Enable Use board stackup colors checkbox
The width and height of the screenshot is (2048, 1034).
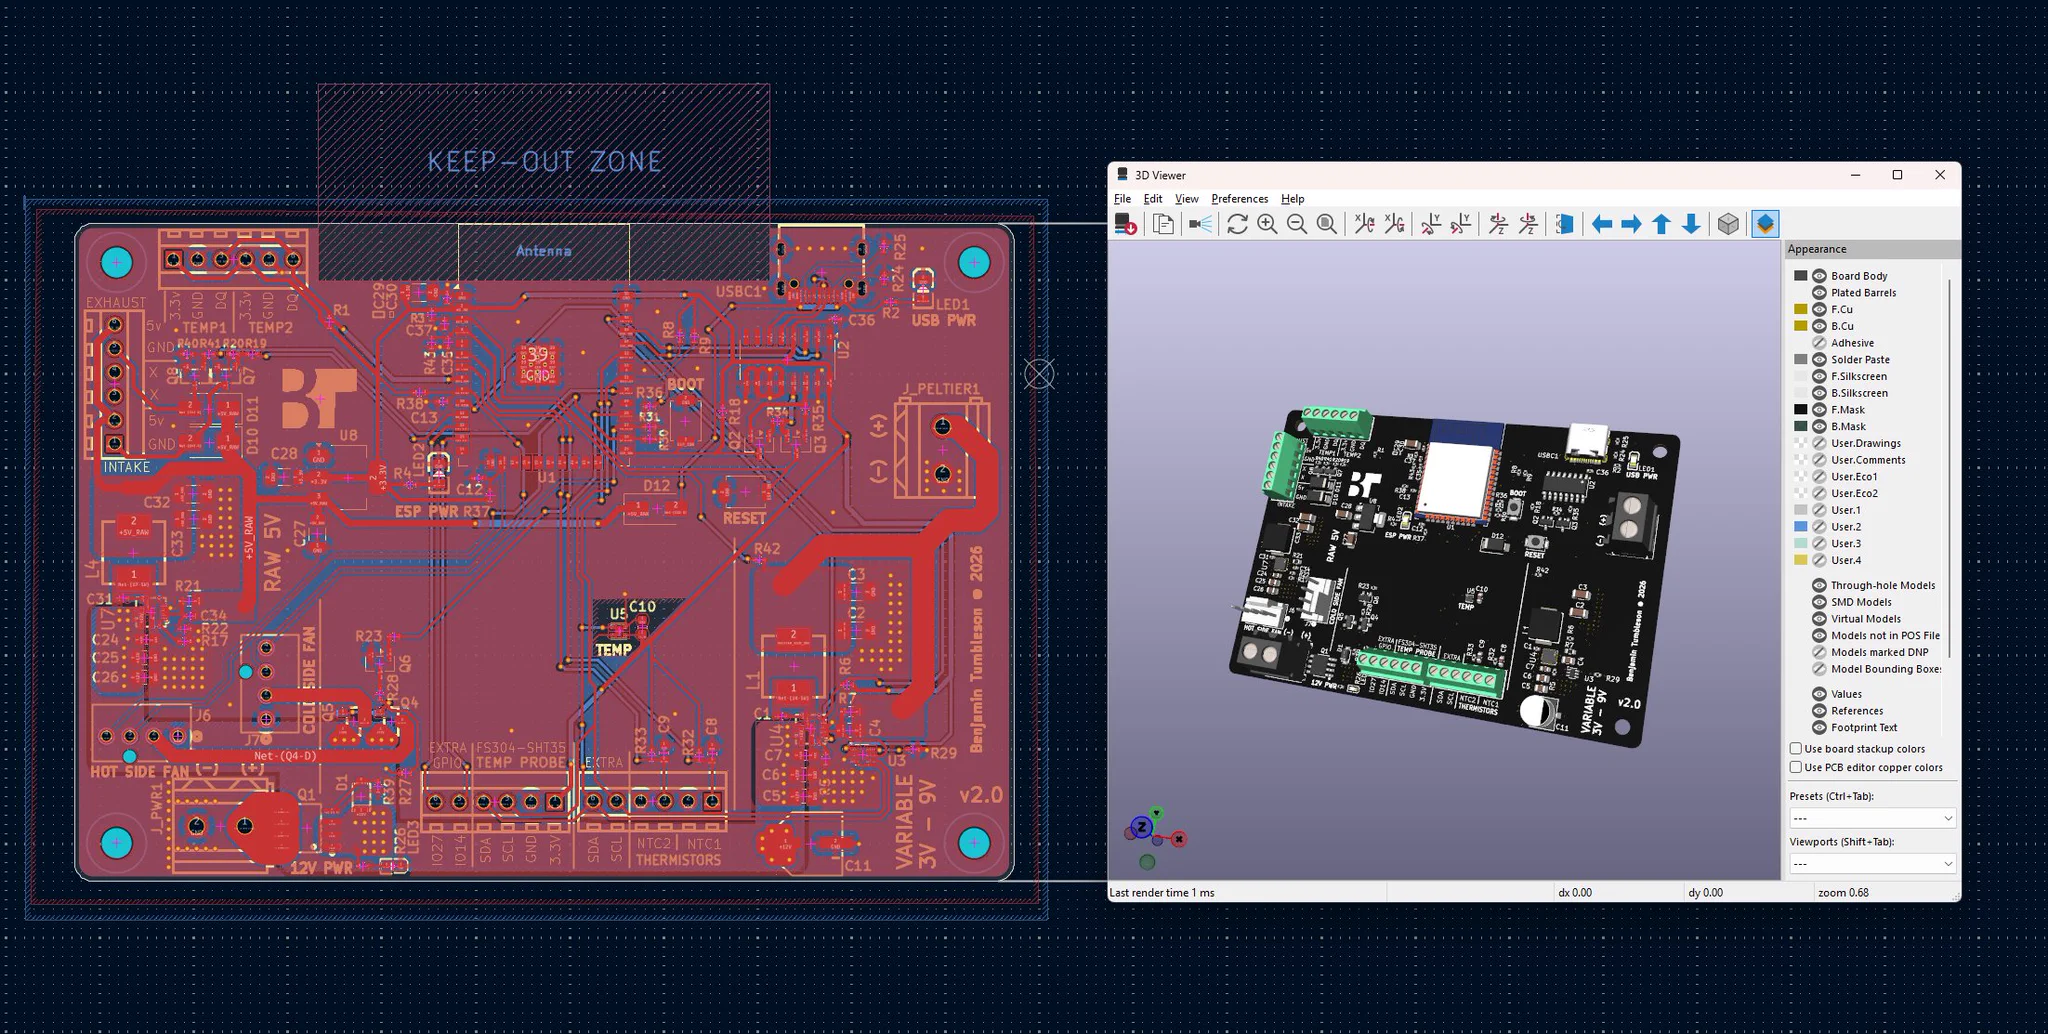[x=1796, y=748]
